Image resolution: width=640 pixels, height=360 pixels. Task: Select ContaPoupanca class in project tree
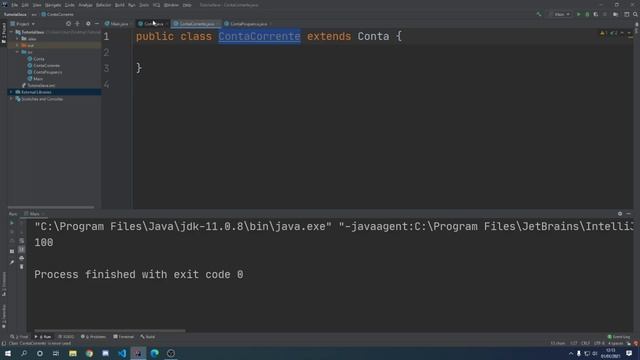(45, 72)
